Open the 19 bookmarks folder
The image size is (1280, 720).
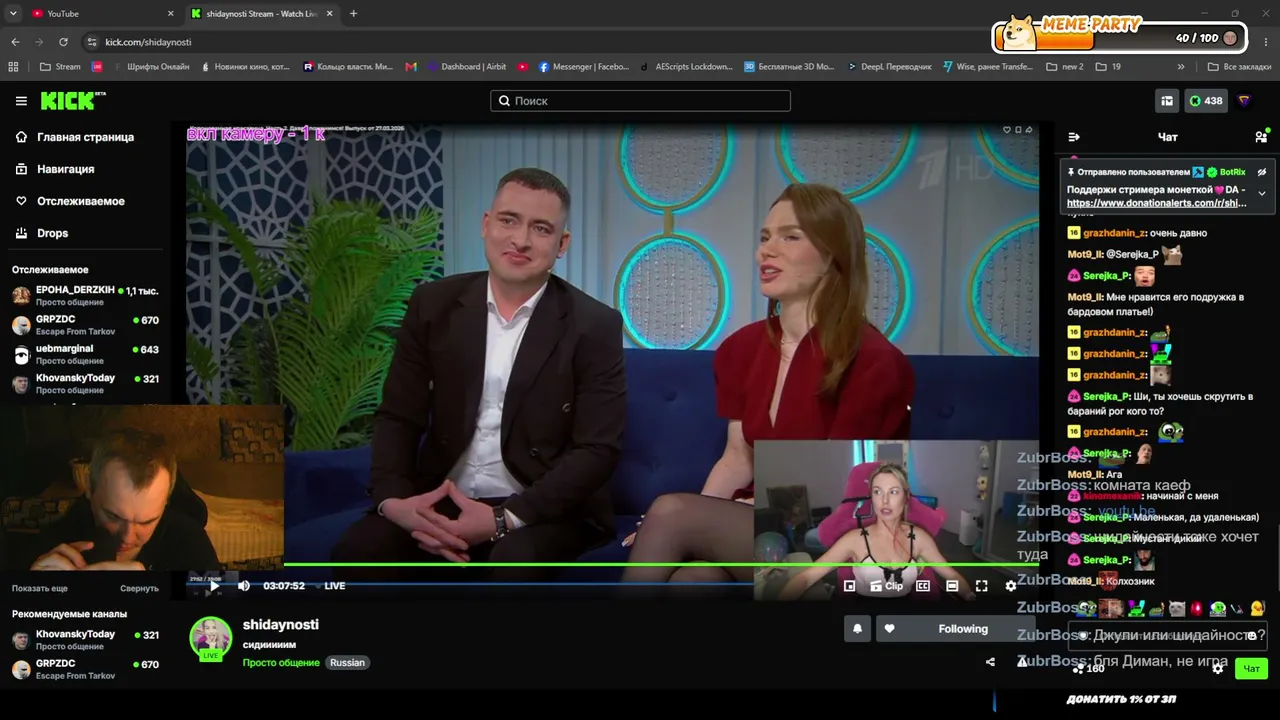[x=1108, y=67]
